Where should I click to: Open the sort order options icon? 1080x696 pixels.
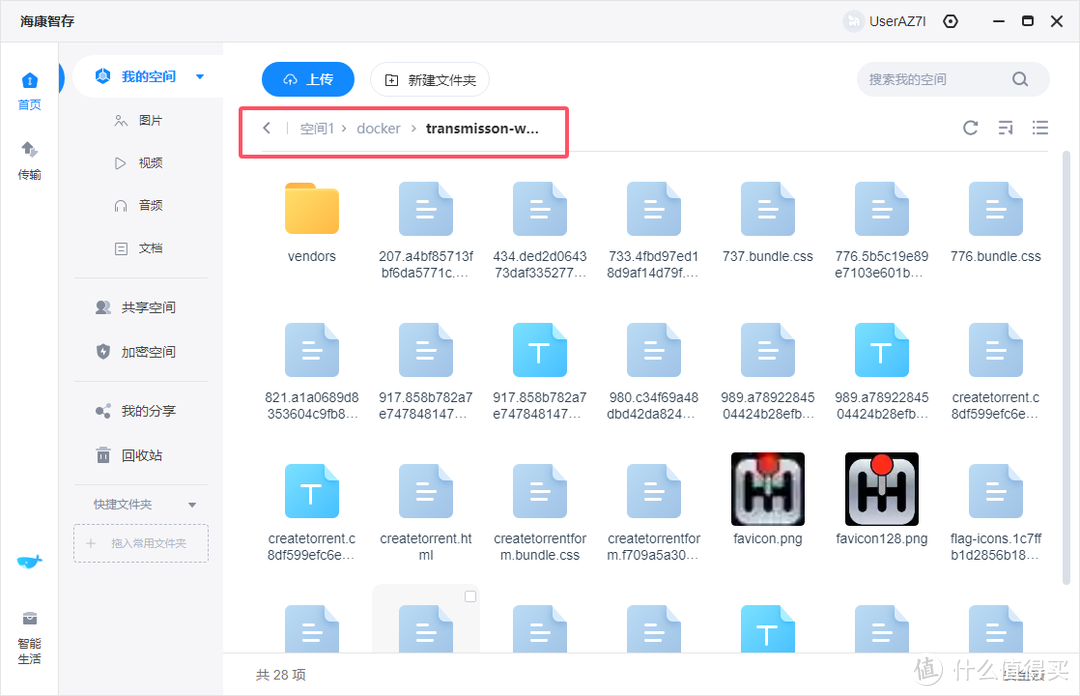click(1005, 128)
